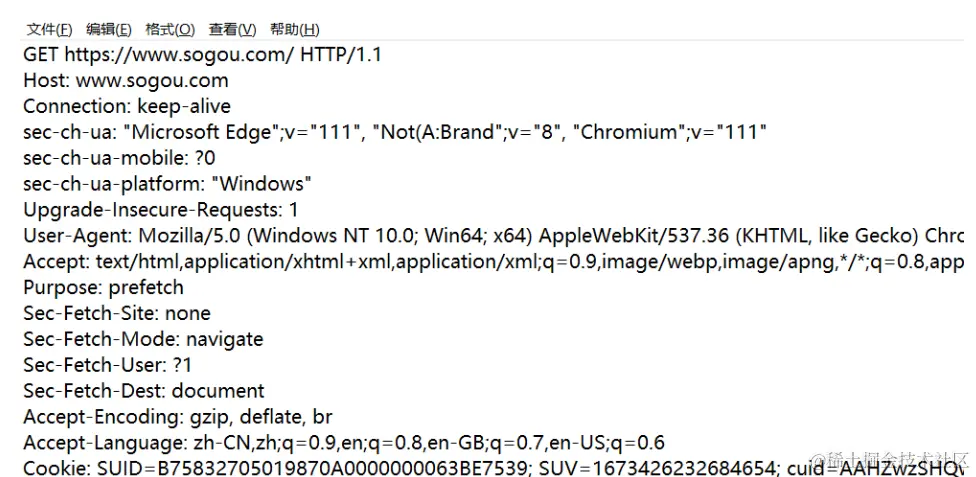Open the 帮助(H) menu
This screenshot has height=477, width=976.
point(294,29)
